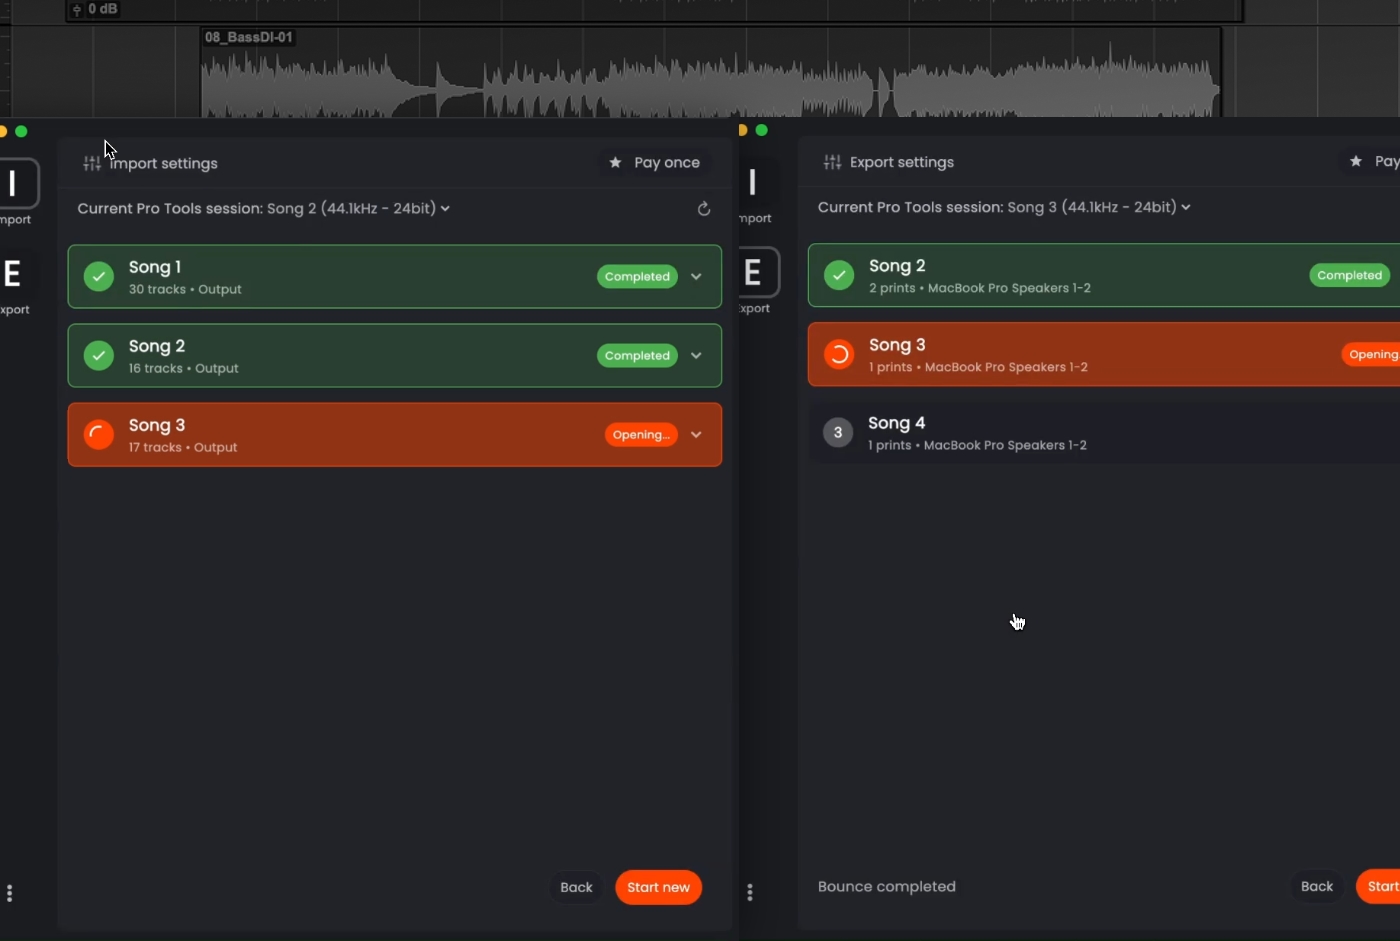This screenshot has width=1400, height=941.
Task: Click the Import settings sliders icon
Action: coord(91,163)
